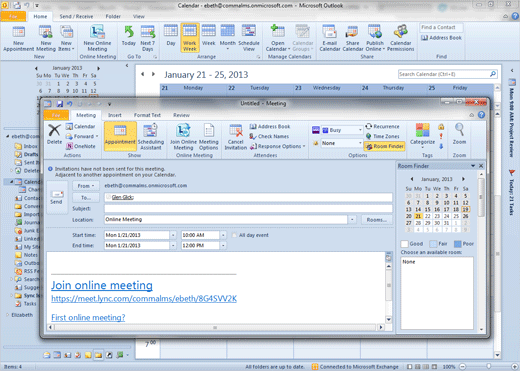Click New Appointment in Outlook ribbon
This screenshot has height=371, width=520.
pos(19,39)
